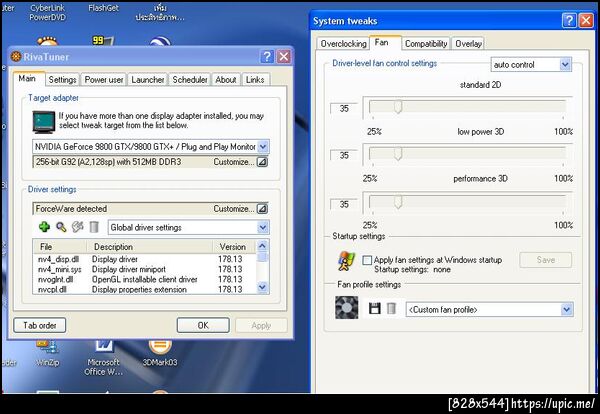This screenshot has height=414, width=600.
Task: Switch to the Launcher tab
Action: pyautogui.click(x=148, y=80)
